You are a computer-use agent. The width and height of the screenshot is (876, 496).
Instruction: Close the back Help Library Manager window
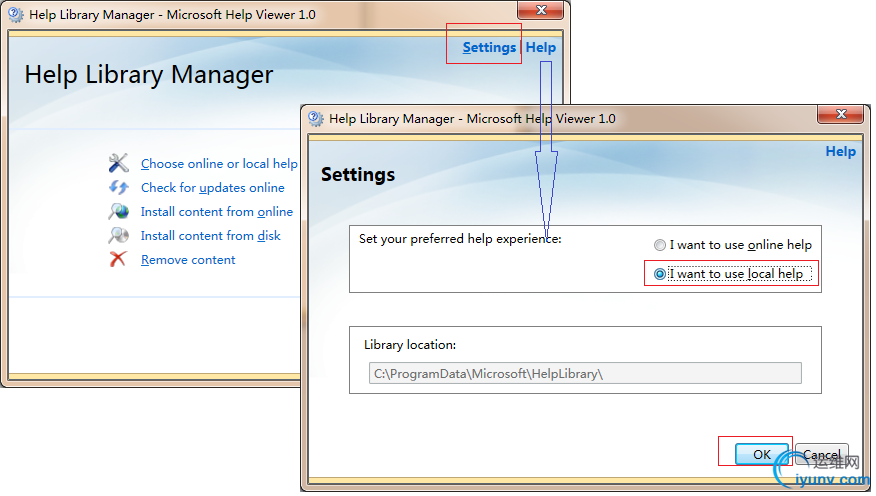point(541,10)
